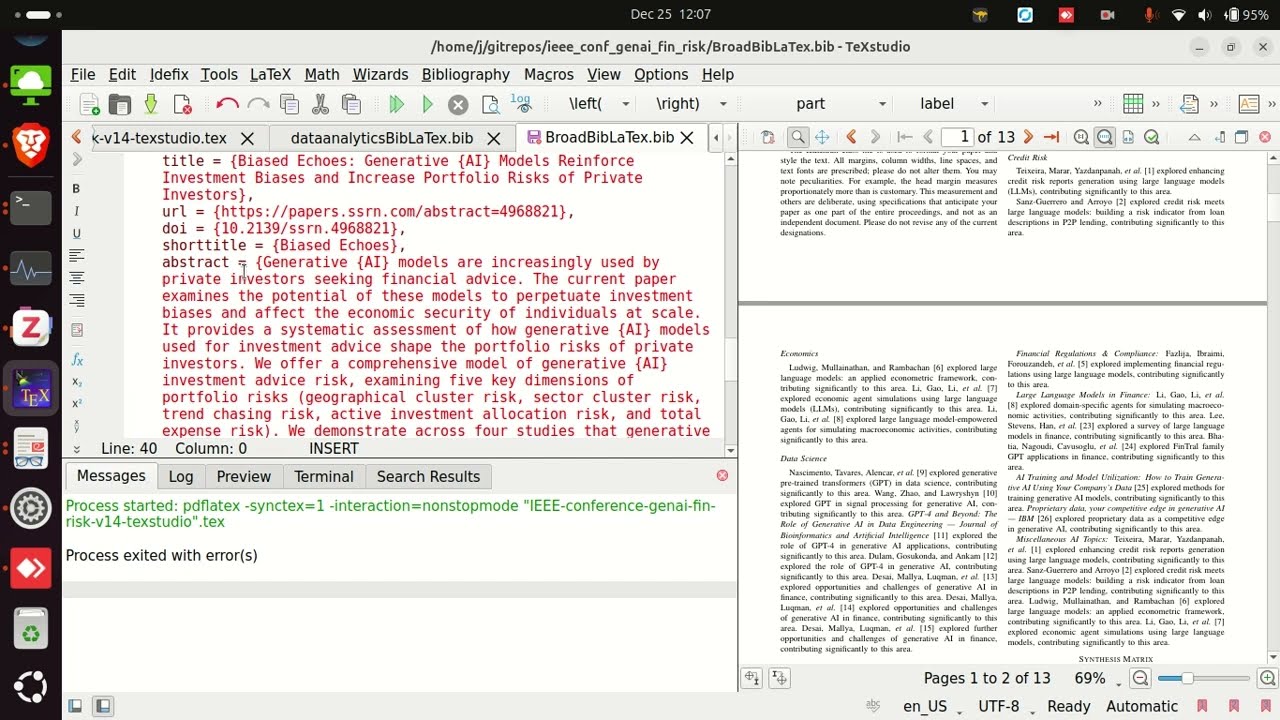This screenshot has height=720, width=1280.
Task: Open the Idefix menu
Action: 169,74
